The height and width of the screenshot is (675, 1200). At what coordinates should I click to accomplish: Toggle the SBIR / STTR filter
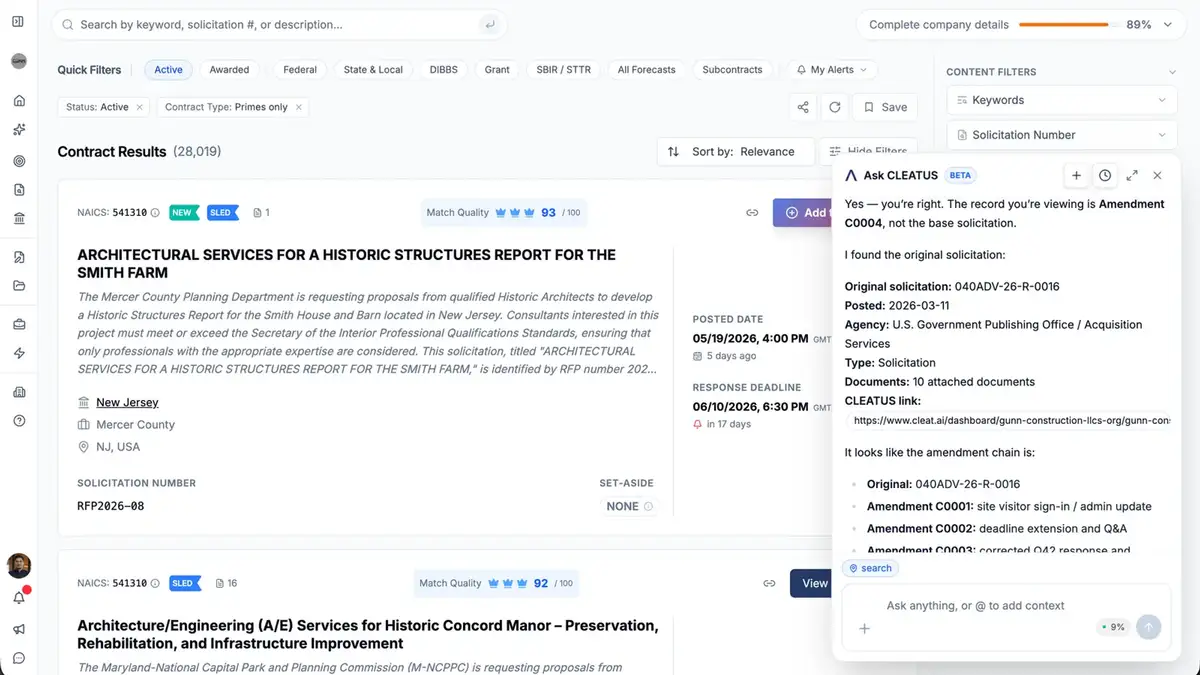click(564, 70)
